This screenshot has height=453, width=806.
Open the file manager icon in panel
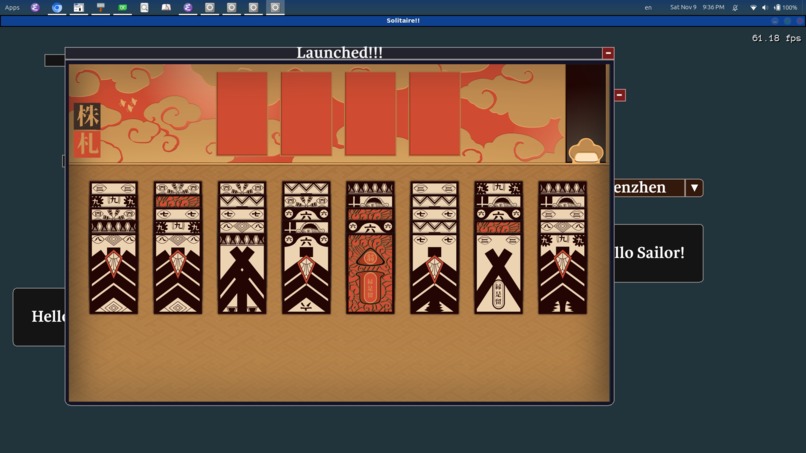point(79,7)
